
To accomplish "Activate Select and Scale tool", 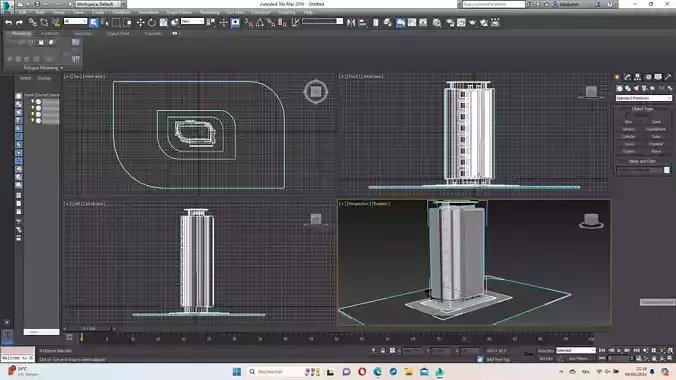I will click(163, 22).
